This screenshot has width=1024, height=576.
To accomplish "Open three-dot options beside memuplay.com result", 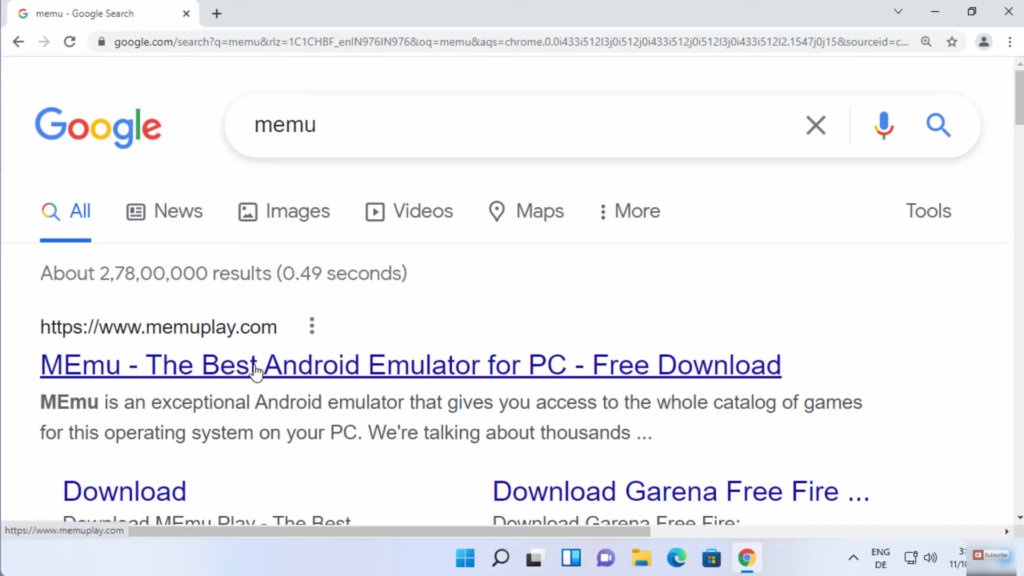I will (312, 326).
